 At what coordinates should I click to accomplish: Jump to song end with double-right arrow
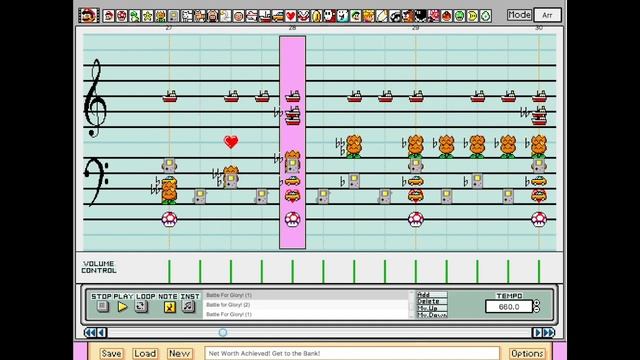coord(549,333)
